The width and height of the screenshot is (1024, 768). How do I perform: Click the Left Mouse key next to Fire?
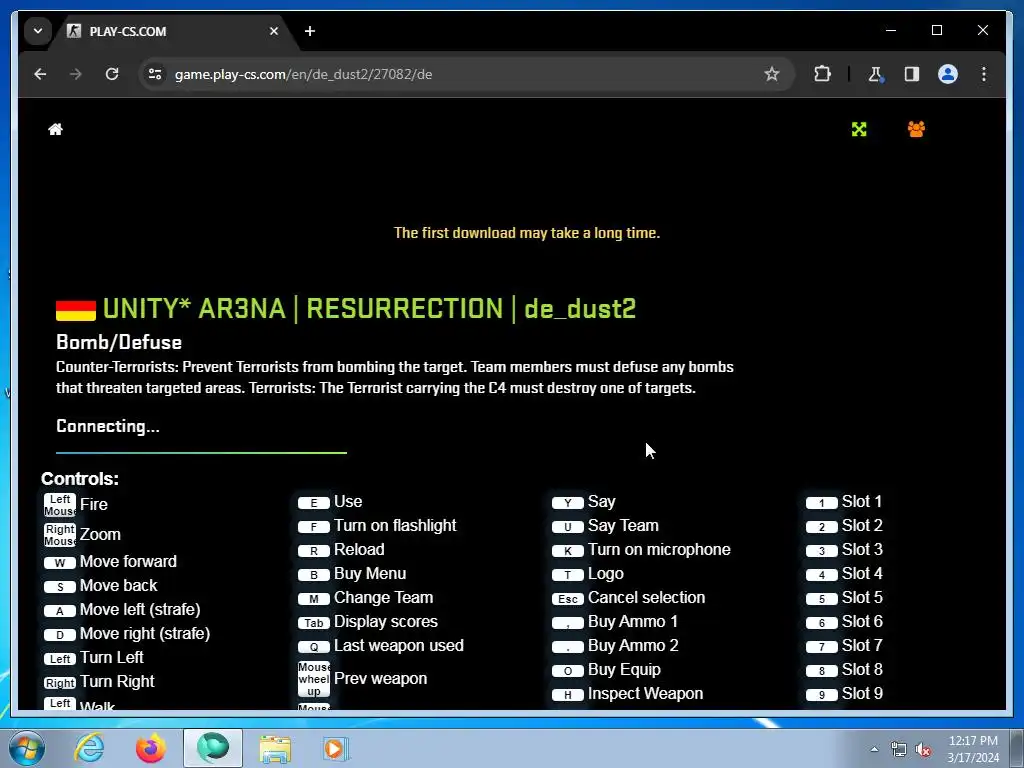click(x=59, y=505)
